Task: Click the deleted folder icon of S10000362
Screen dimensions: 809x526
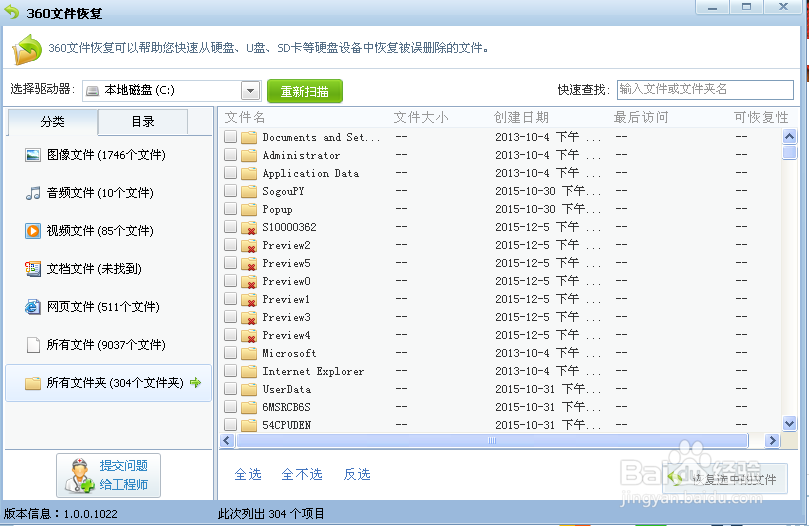Action: coord(249,228)
